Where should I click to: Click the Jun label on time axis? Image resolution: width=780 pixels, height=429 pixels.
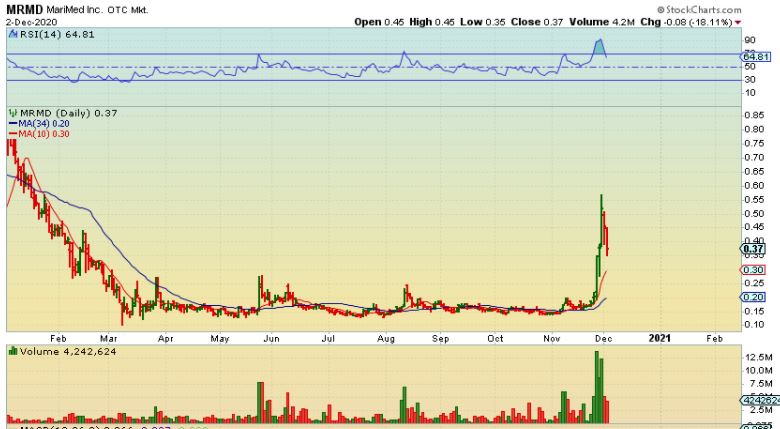coord(272,338)
